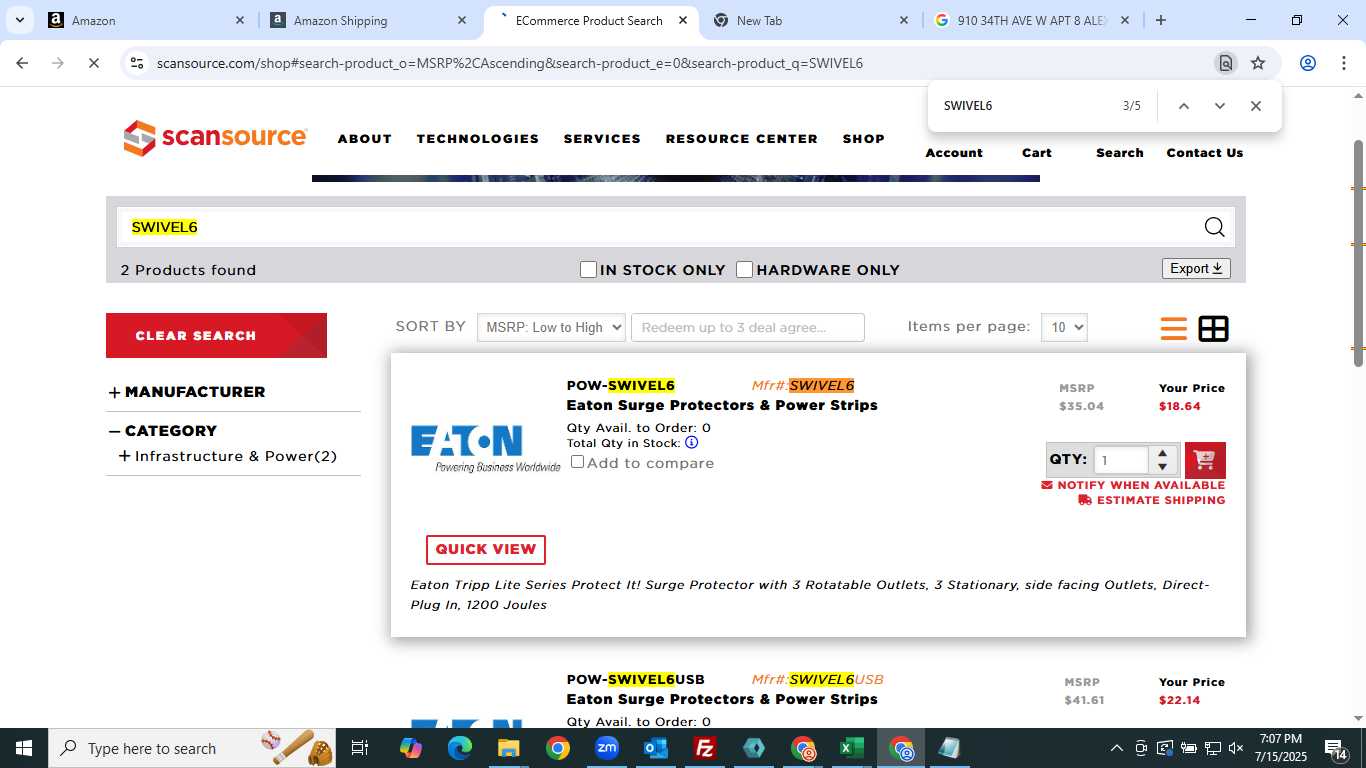This screenshot has height=768, width=1366.
Task: Open FileZilla from taskbar
Action: [705, 748]
